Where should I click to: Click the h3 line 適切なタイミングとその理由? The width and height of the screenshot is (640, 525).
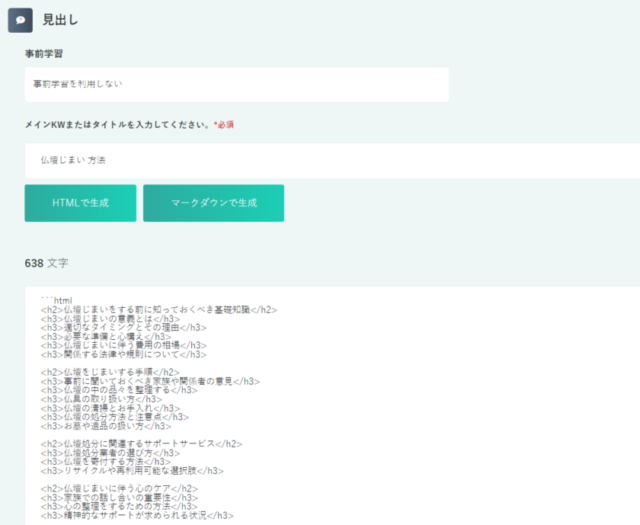pos(124,328)
